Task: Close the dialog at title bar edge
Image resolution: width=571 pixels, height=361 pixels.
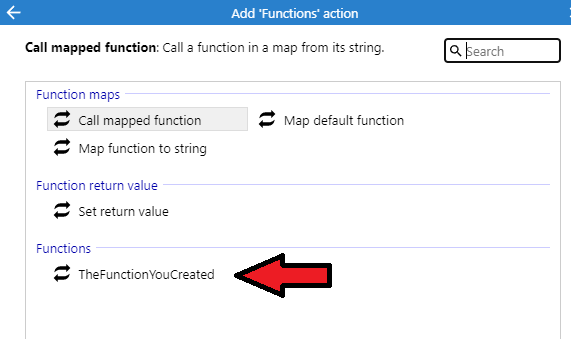Action: click(569, 13)
